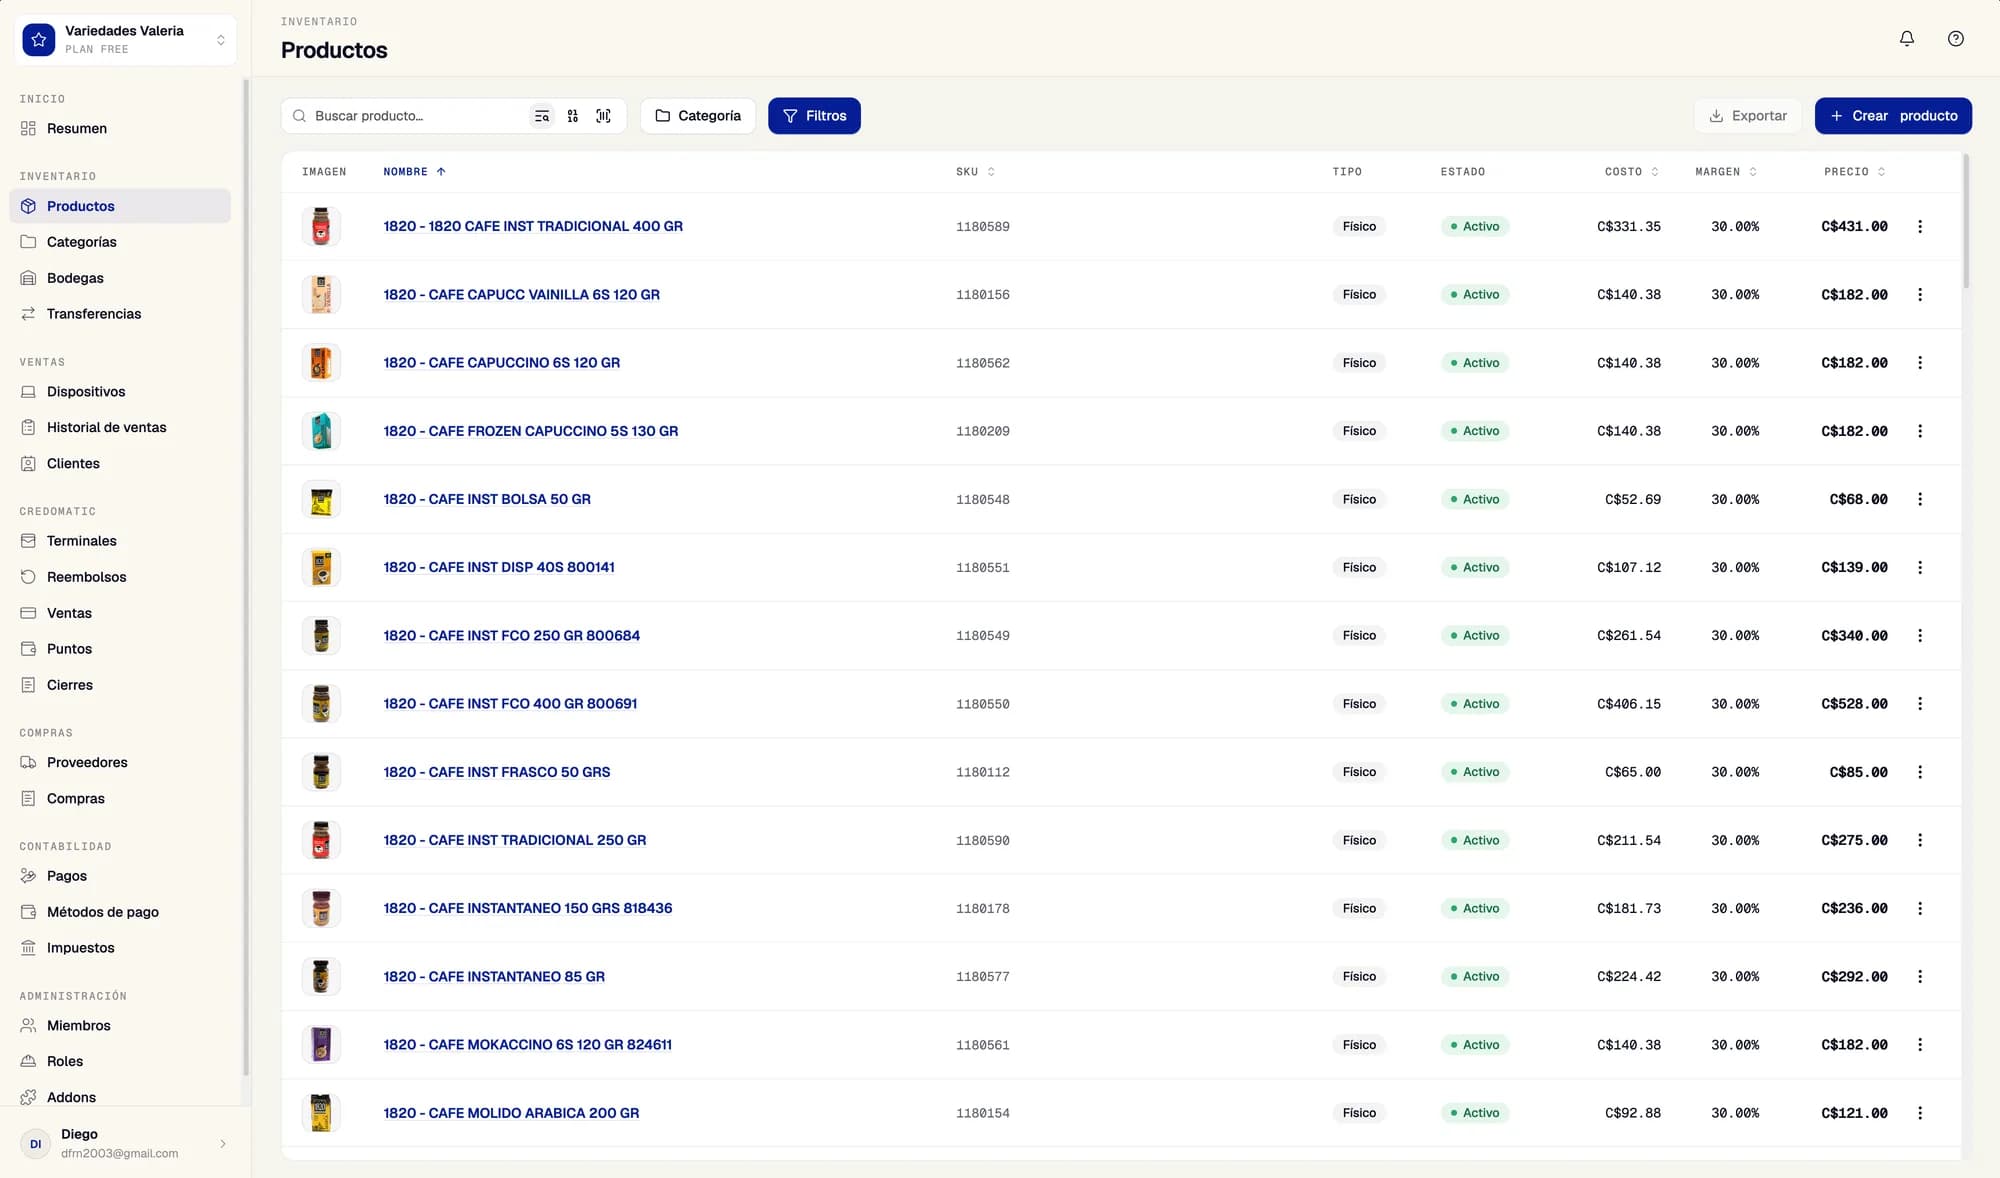Click the DI user avatar

36,1144
